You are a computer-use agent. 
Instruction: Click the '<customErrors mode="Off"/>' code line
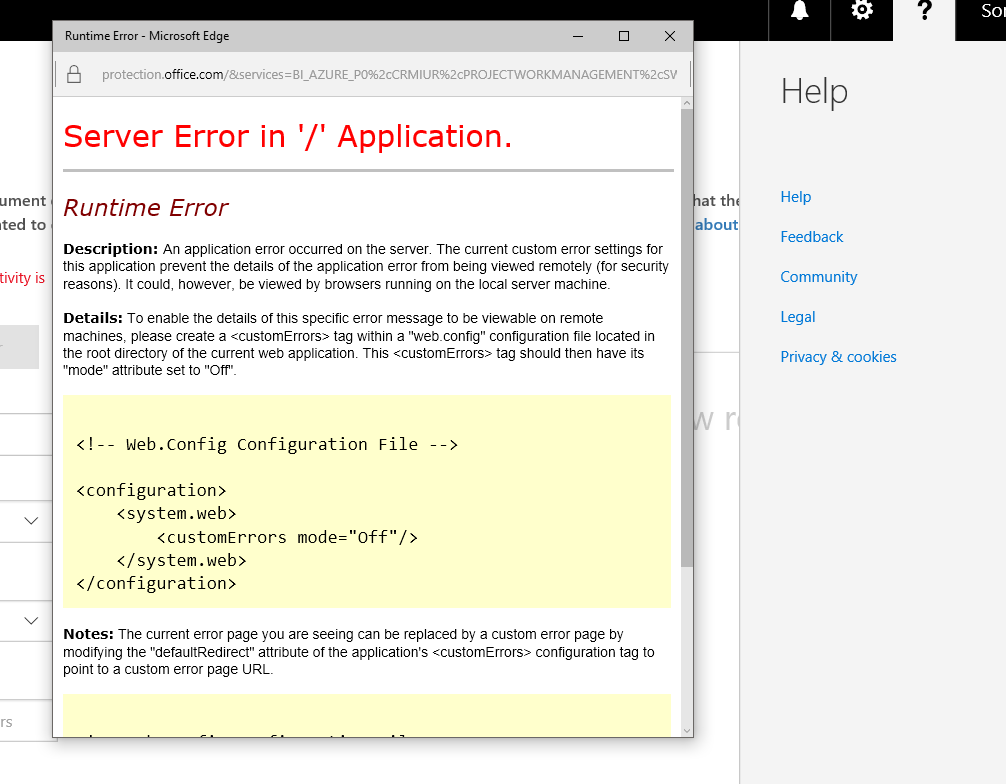tap(287, 537)
